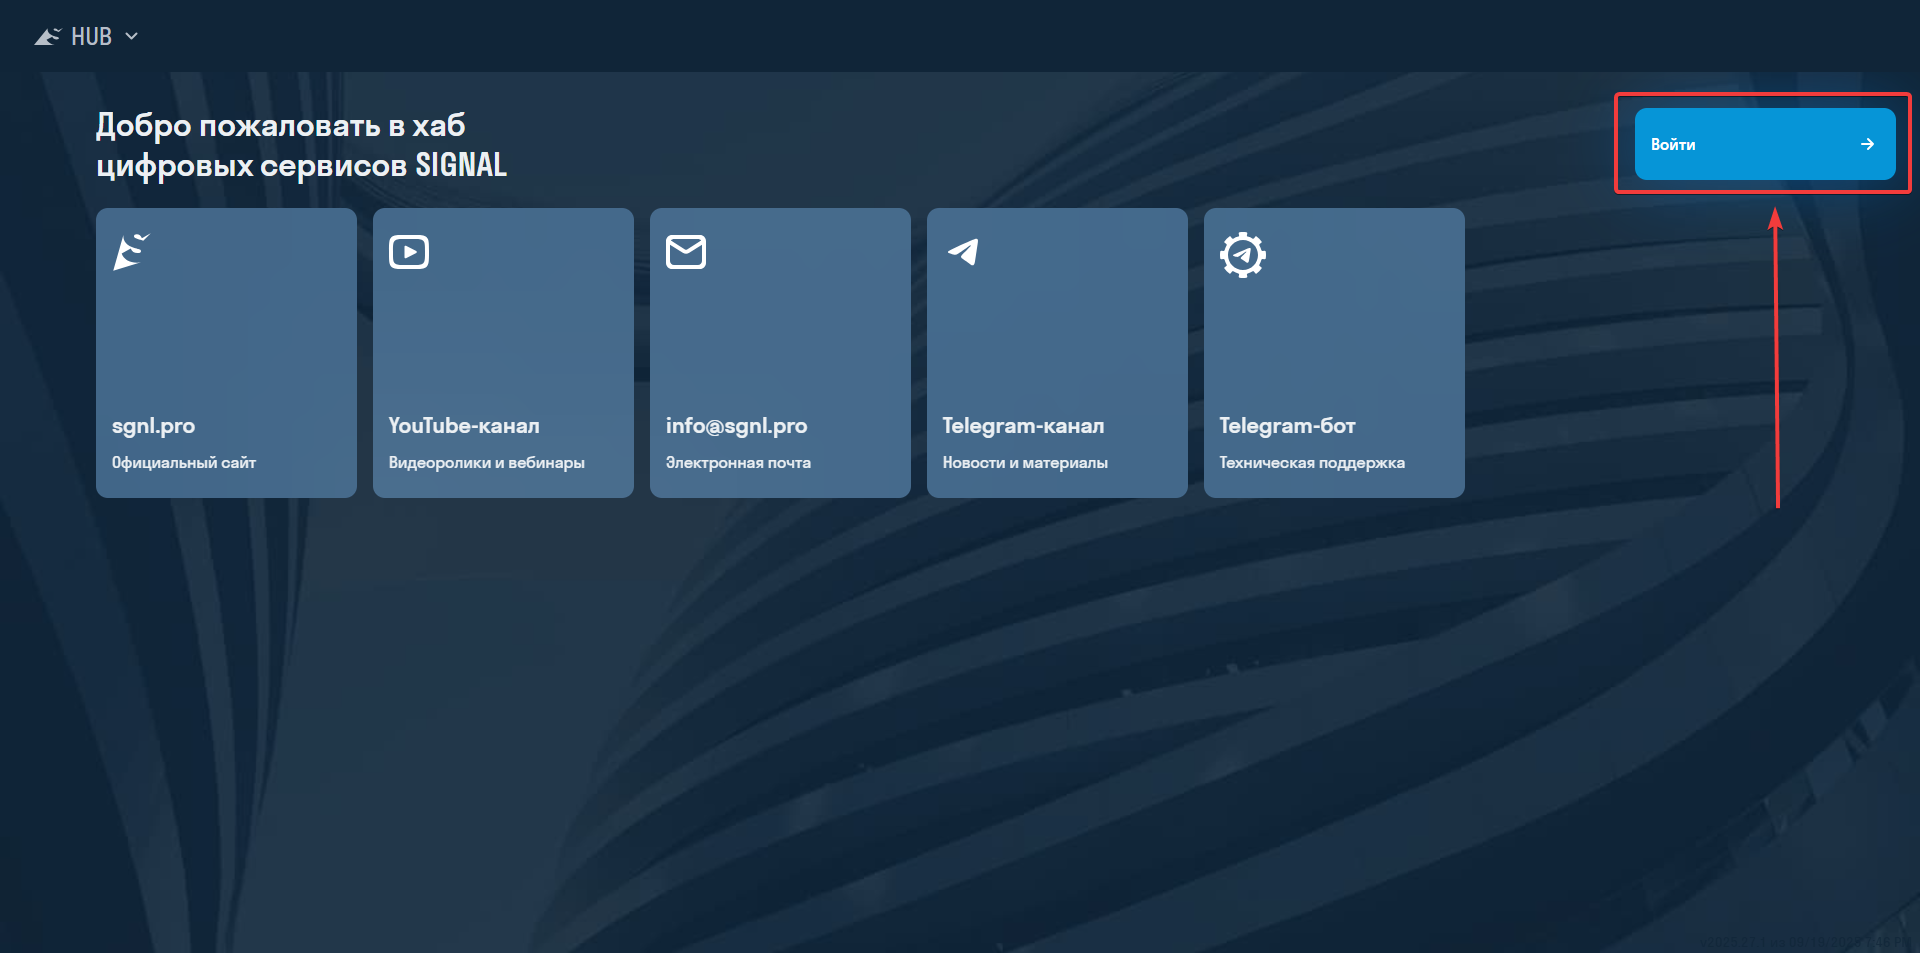Click the HUB text in header
Image resolution: width=1920 pixels, height=953 pixels.
click(x=91, y=37)
